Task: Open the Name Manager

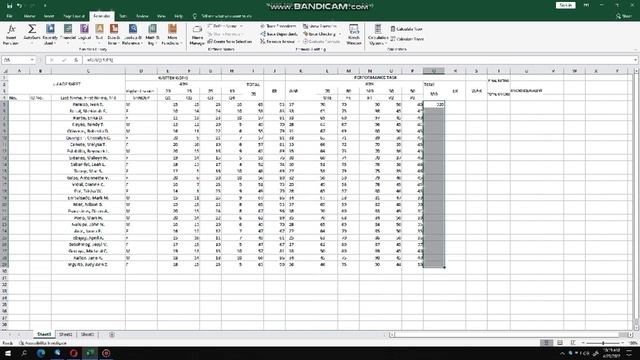Action: (x=197, y=34)
